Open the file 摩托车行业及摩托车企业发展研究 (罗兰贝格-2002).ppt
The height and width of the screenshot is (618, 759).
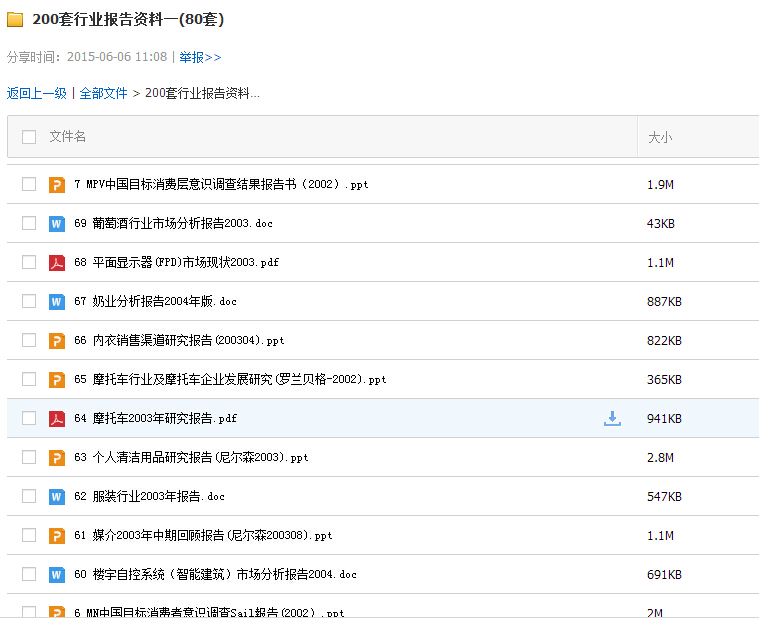[x=230, y=379]
